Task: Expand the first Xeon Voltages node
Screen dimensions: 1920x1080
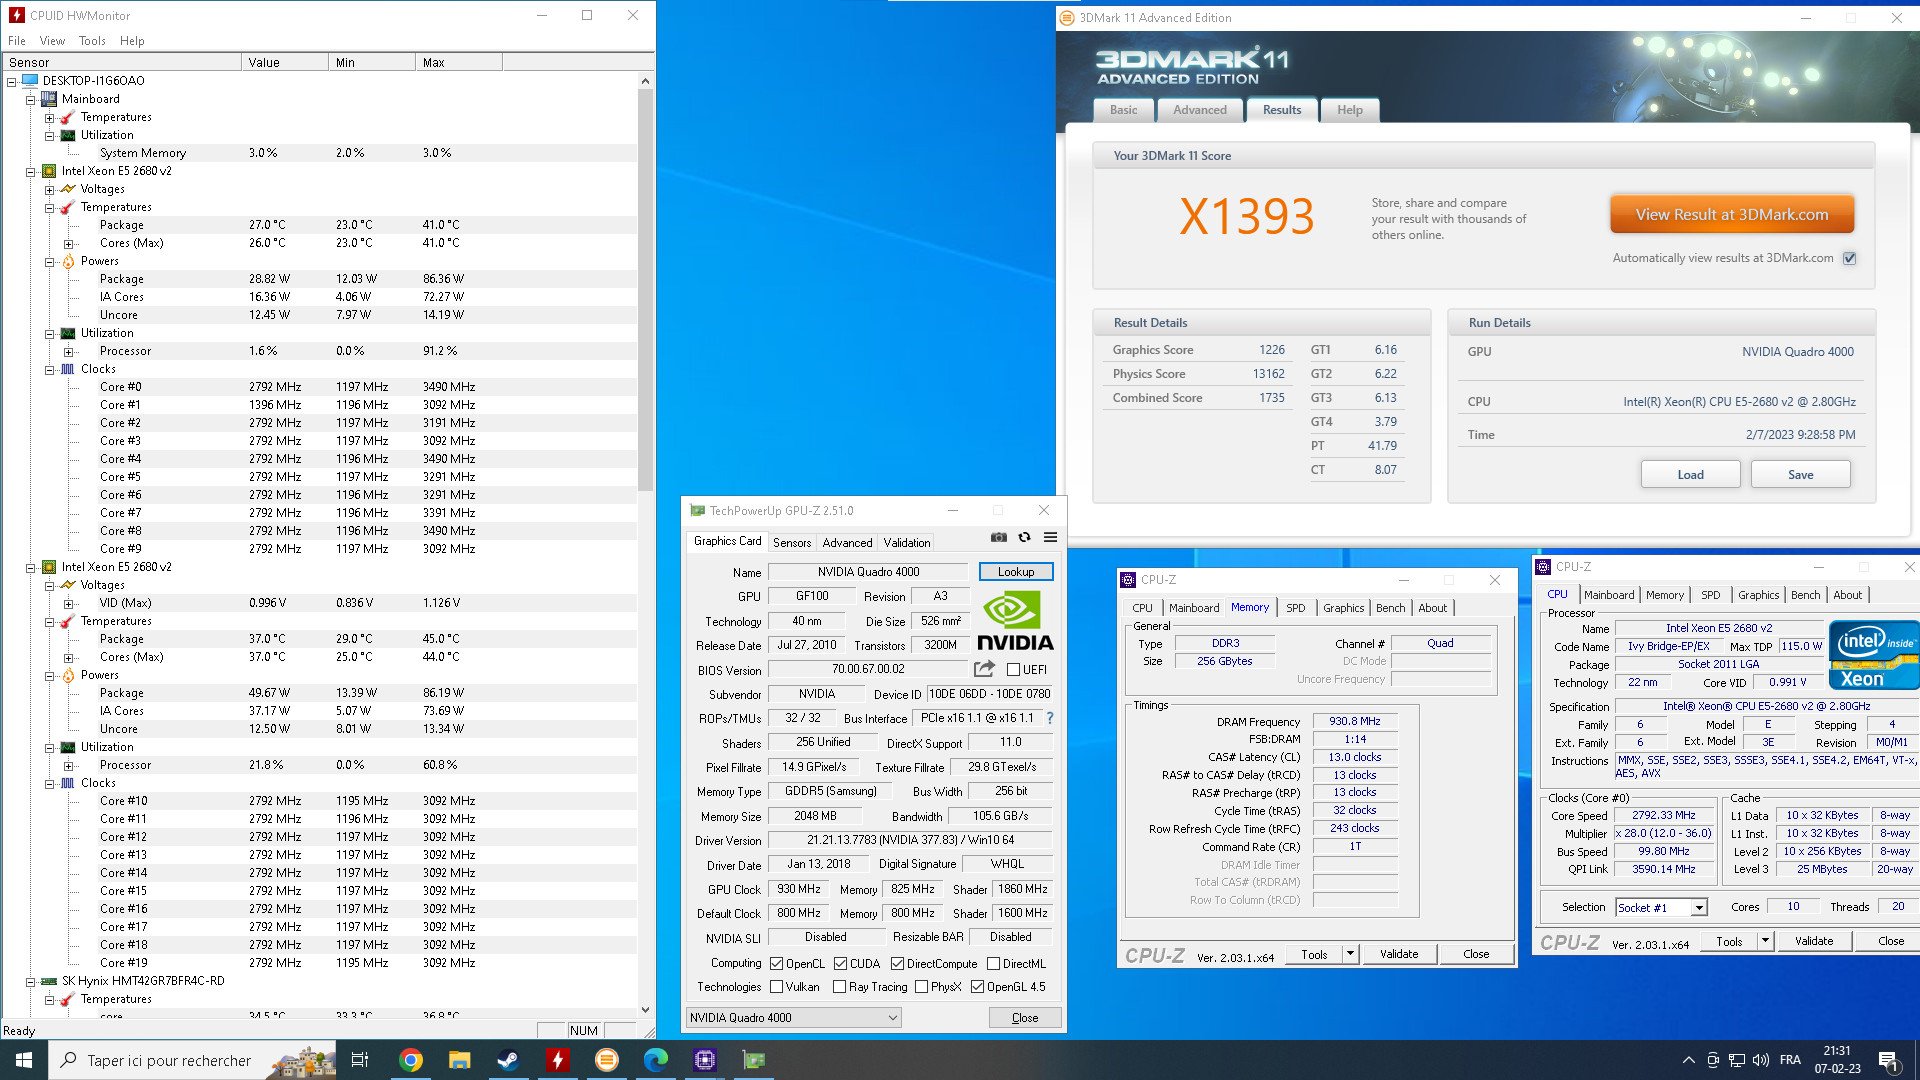Action: coord(49,189)
